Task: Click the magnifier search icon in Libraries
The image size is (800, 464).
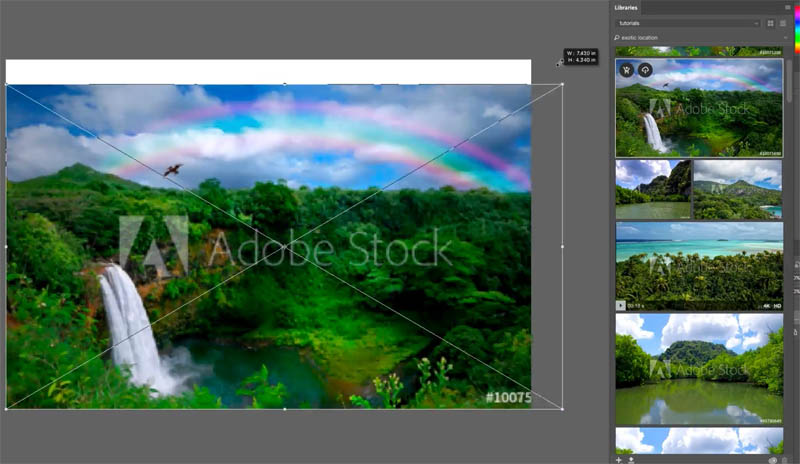Action: 617,38
